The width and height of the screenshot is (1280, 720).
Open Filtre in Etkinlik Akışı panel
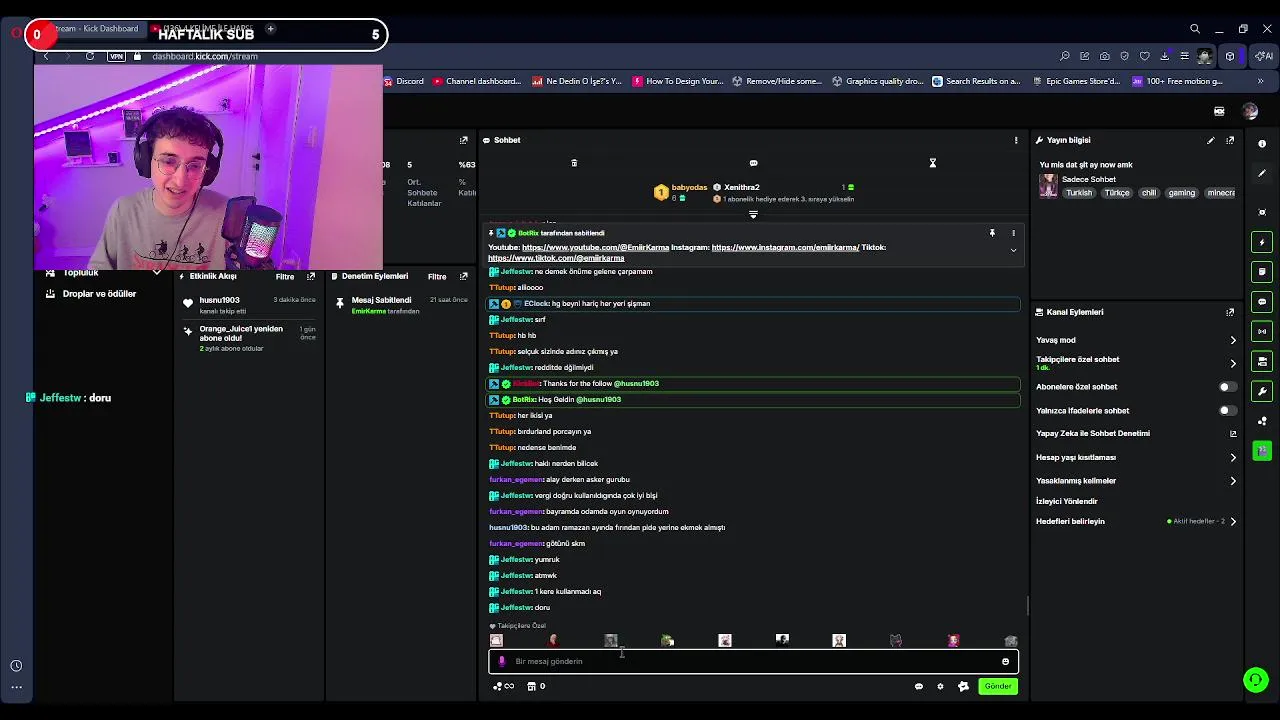click(285, 276)
